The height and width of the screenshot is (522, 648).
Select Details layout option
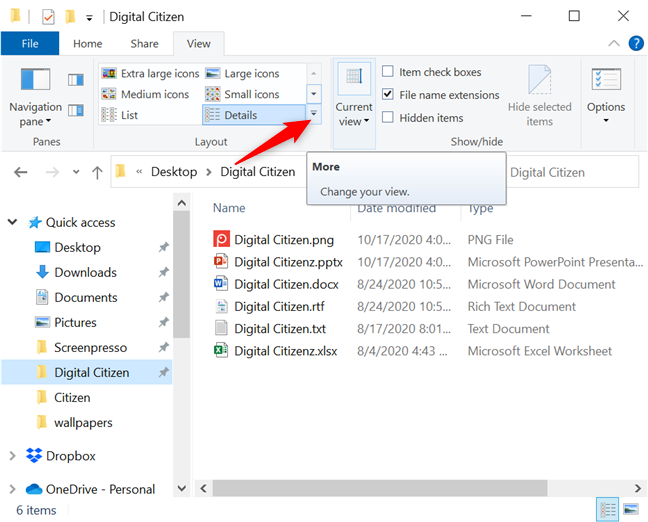pyautogui.click(x=254, y=115)
